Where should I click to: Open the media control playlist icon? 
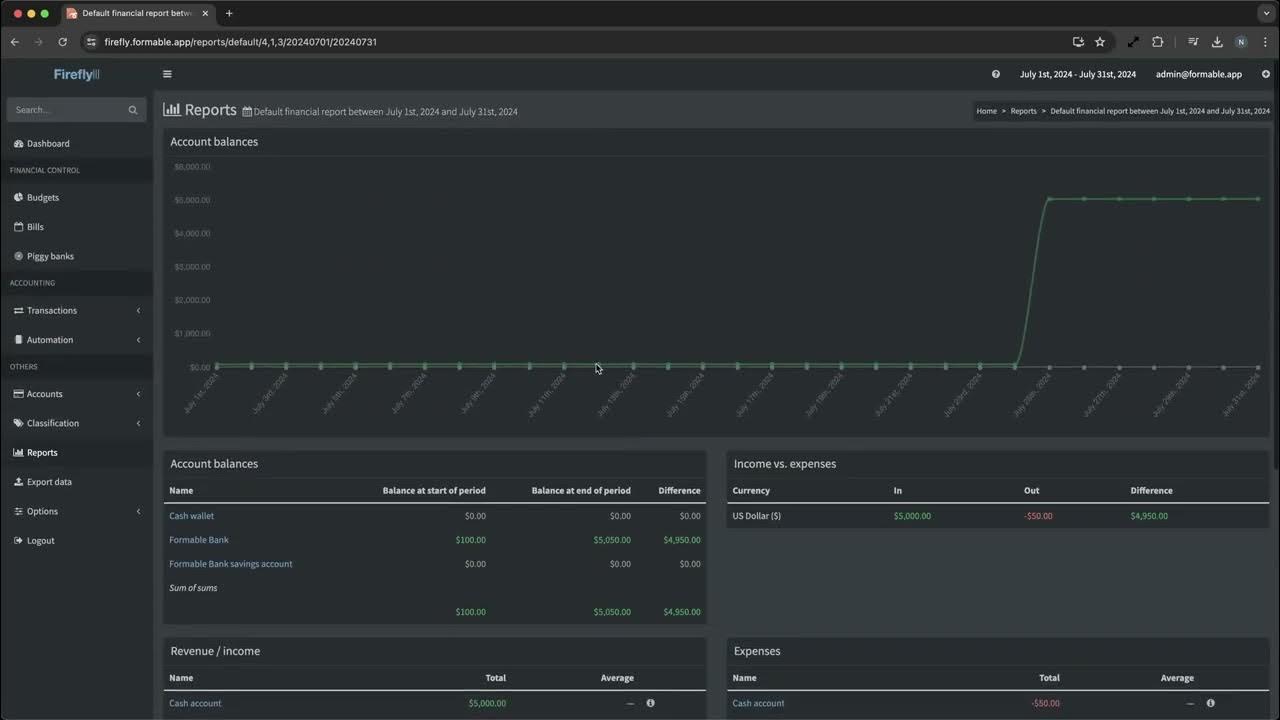point(1193,42)
